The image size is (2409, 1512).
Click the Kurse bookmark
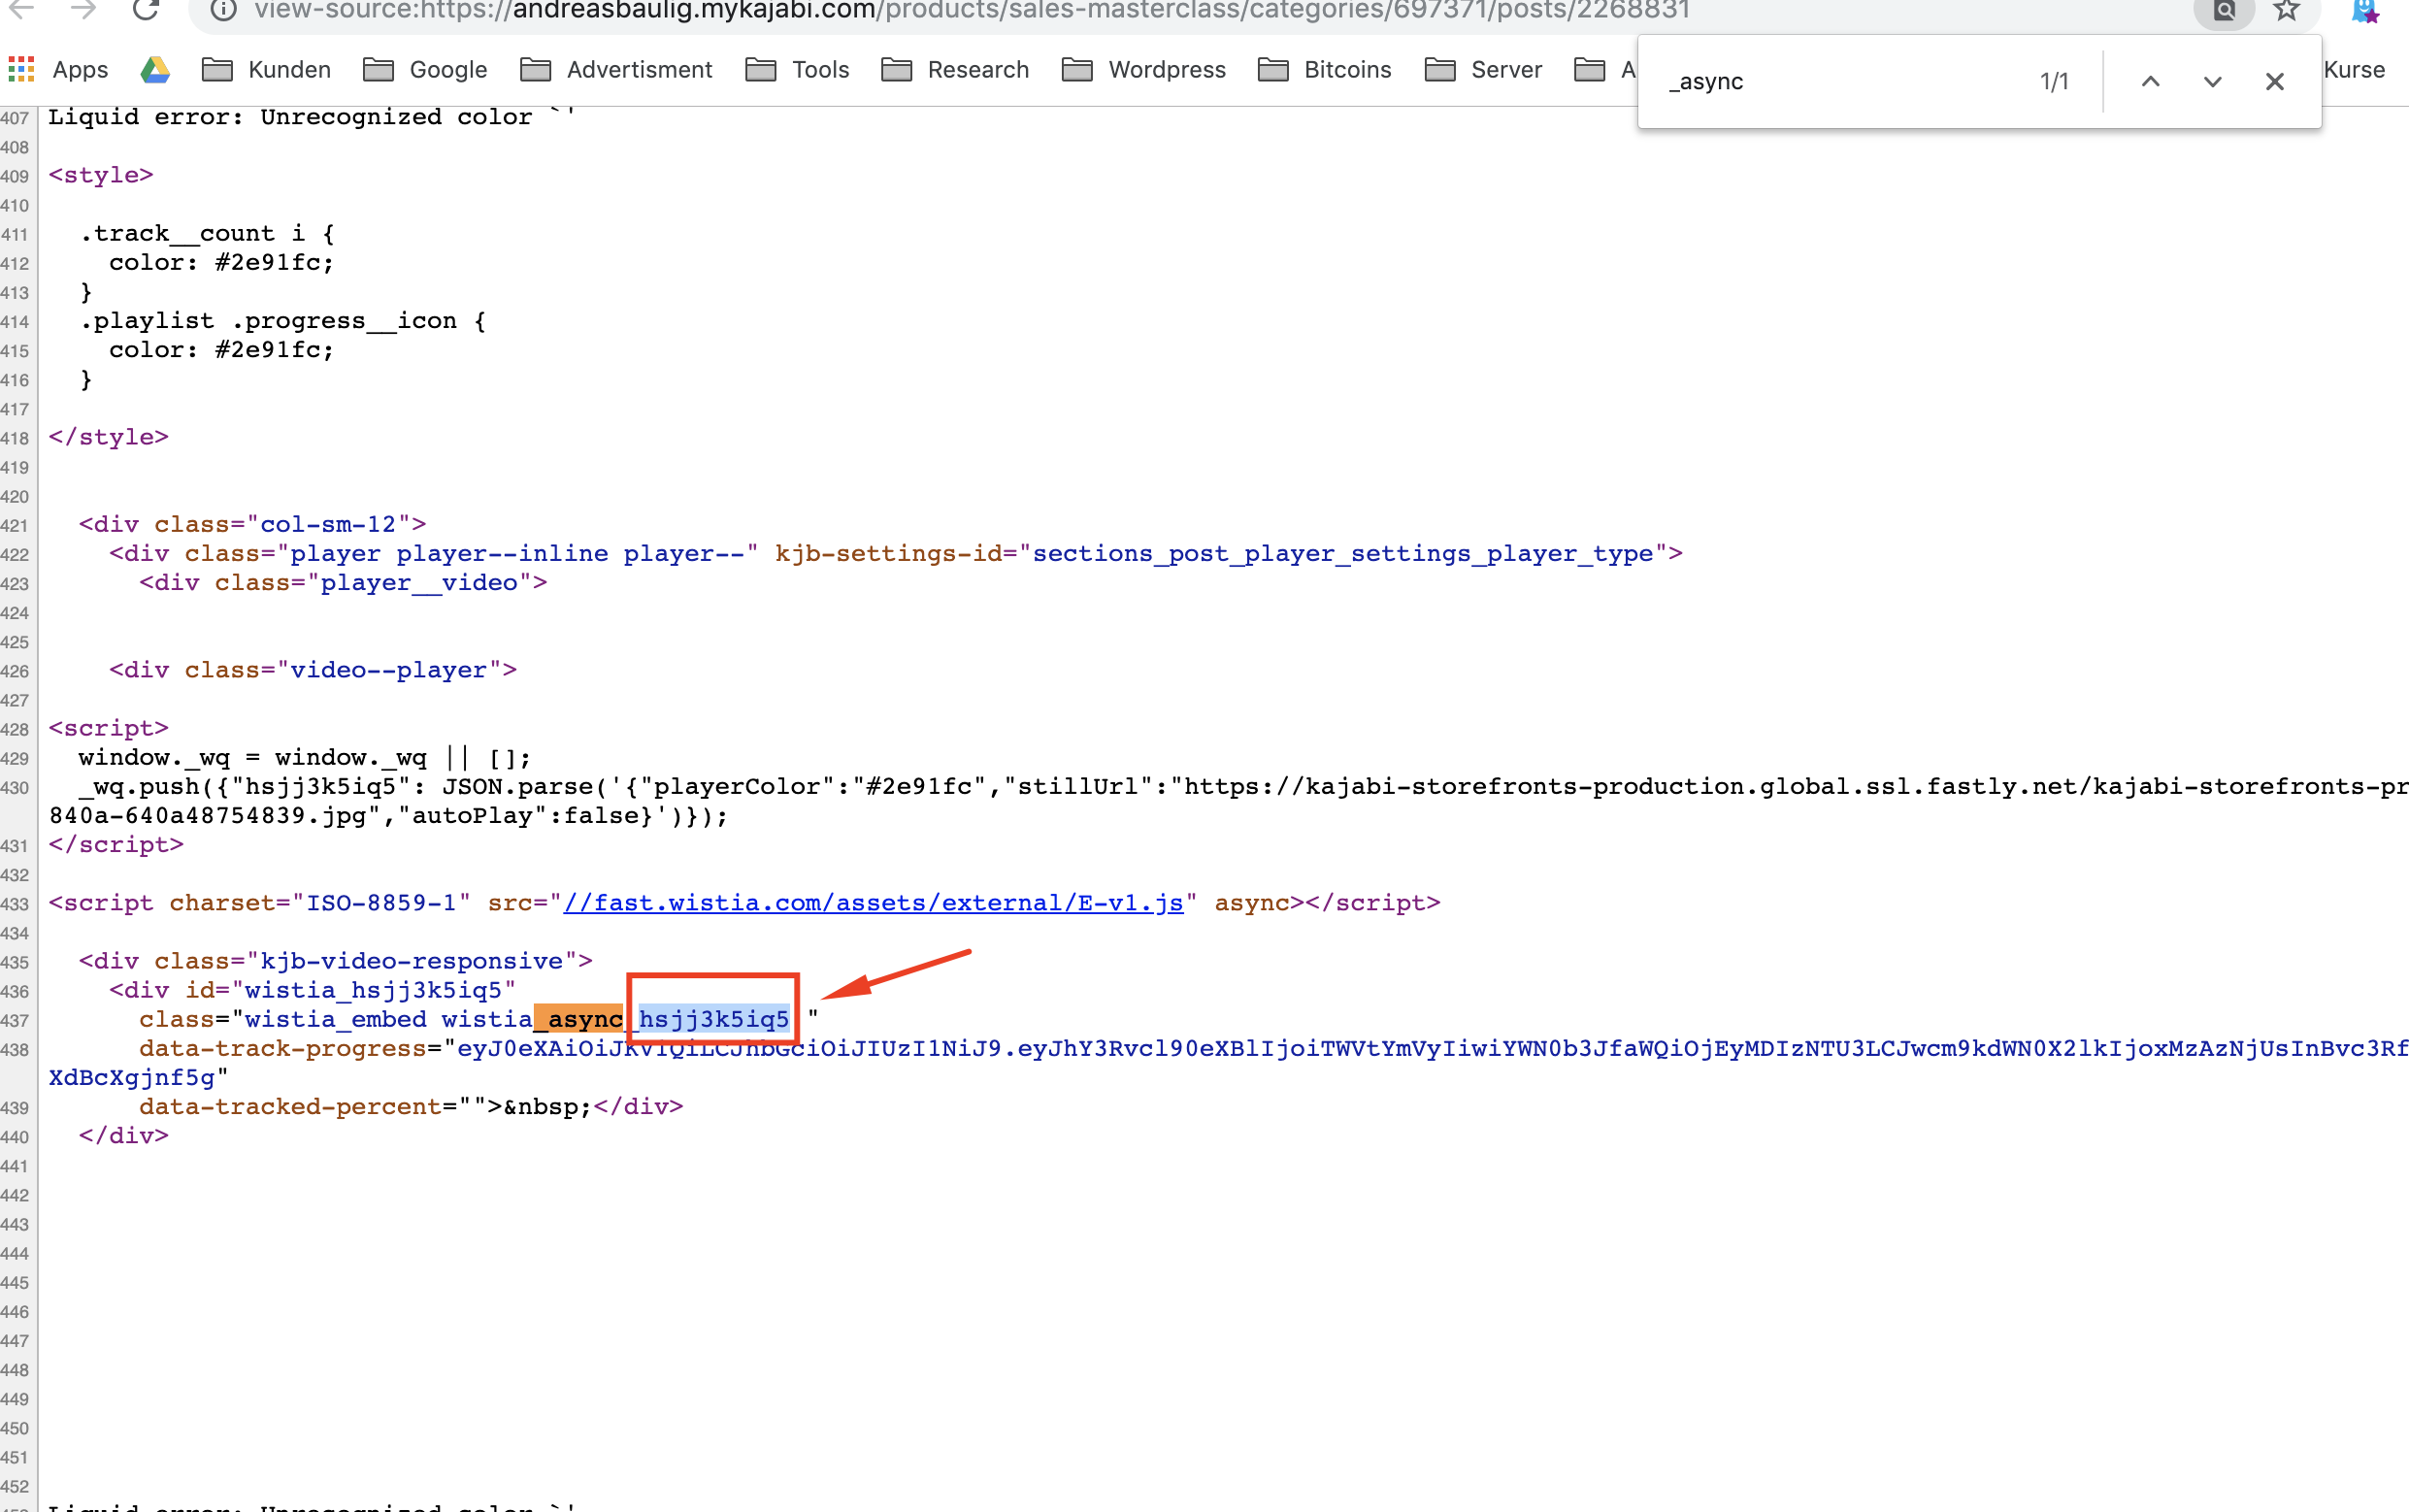[x=2353, y=69]
